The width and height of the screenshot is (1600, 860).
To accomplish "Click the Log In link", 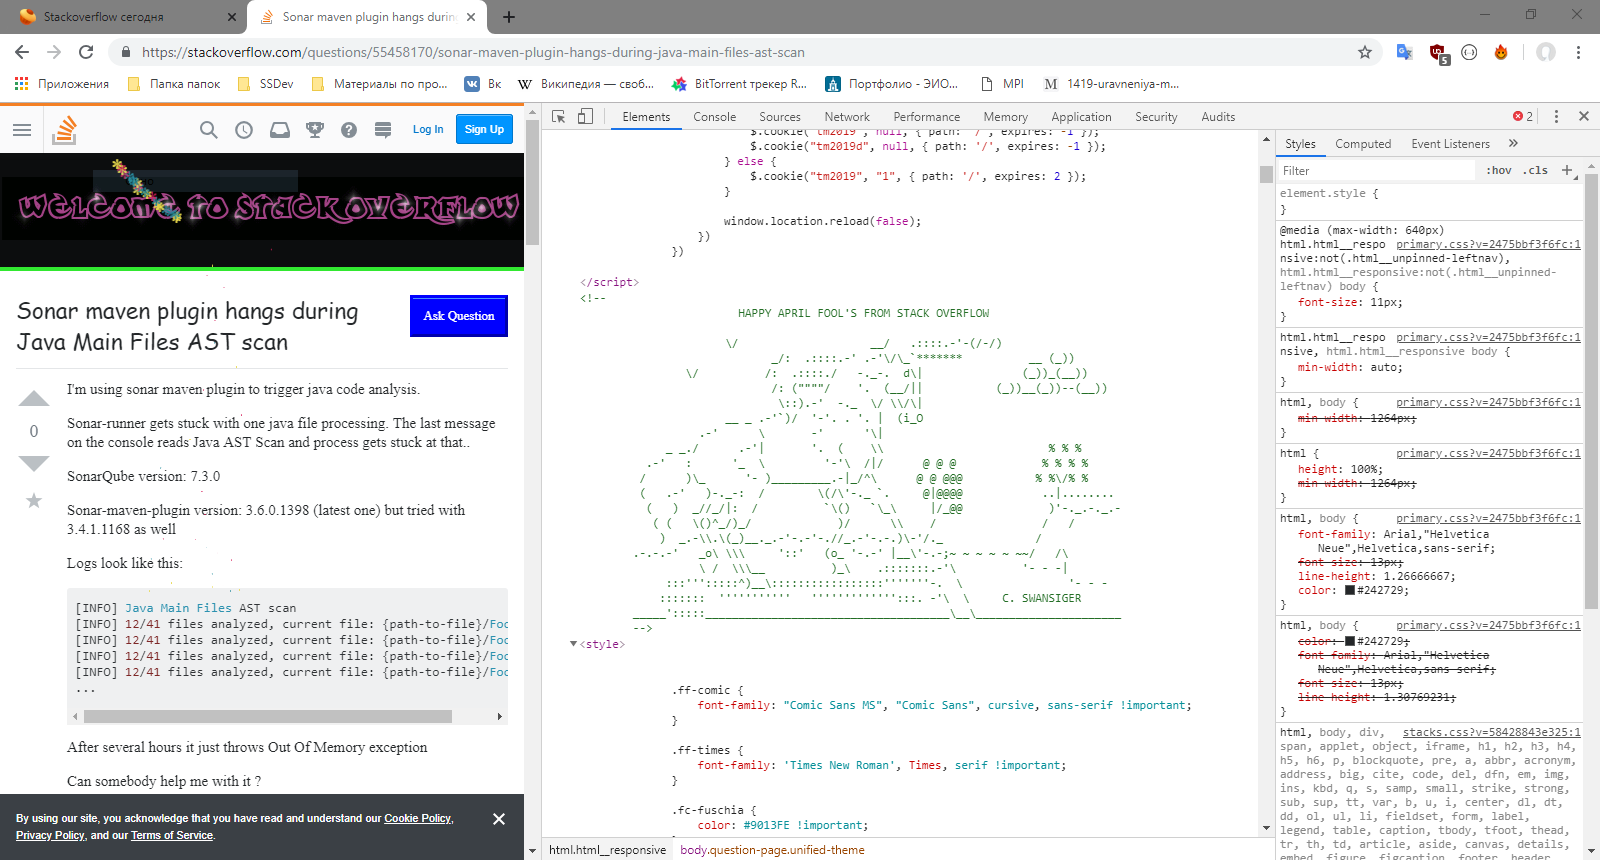I will [x=428, y=130].
